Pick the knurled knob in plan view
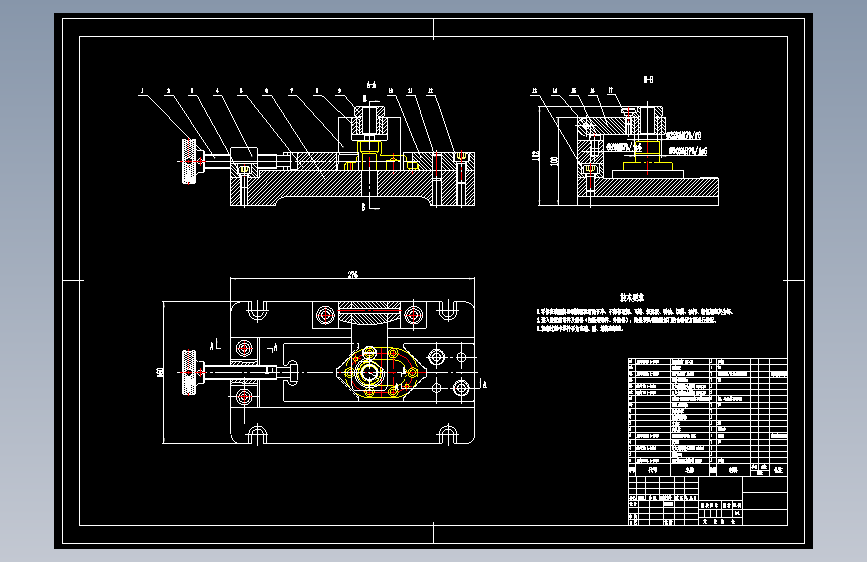The width and height of the screenshot is (867, 562). [189, 372]
